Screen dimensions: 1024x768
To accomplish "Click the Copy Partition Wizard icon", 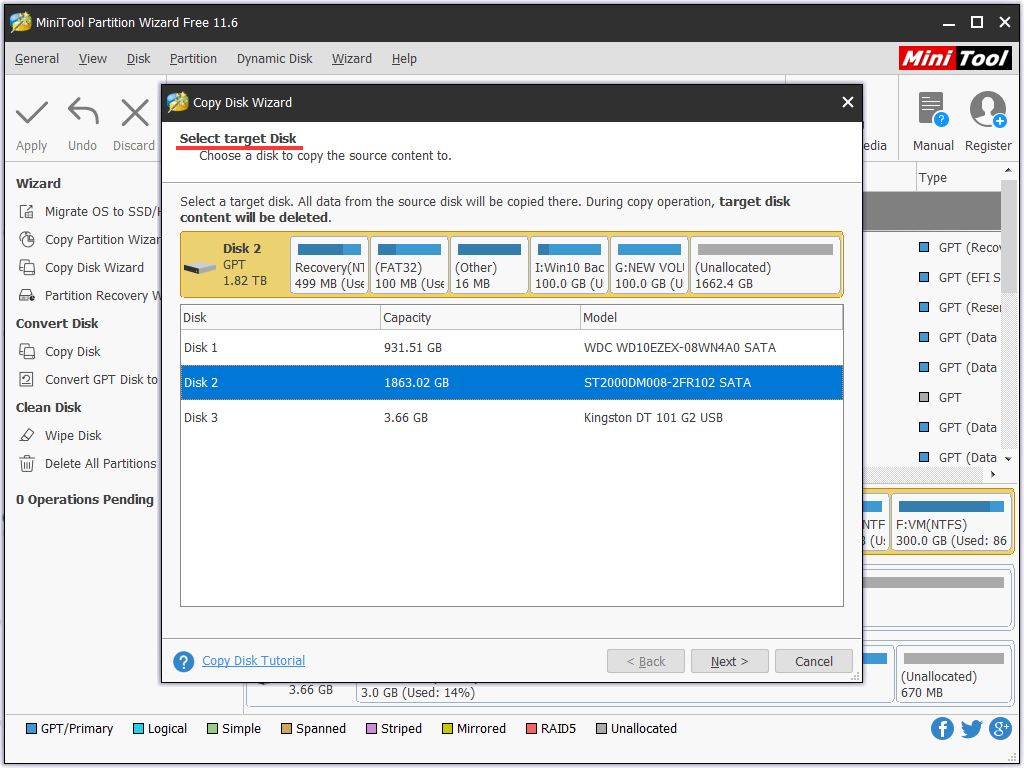I will (27, 240).
